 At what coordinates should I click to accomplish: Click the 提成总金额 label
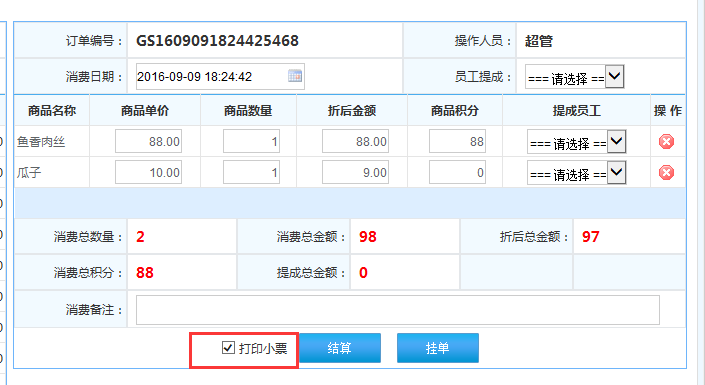point(311,273)
